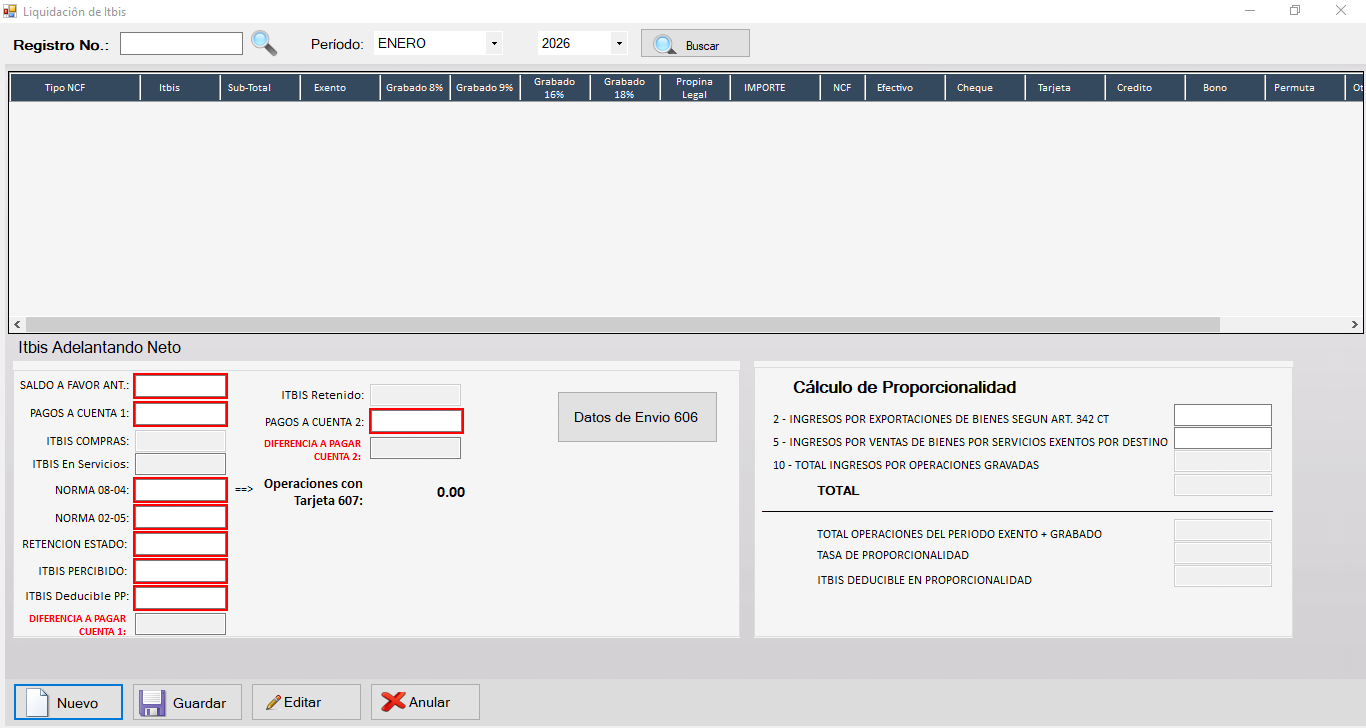Viewport: 1366px width, 728px height.
Task: Open Datos de Envio 606
Action: coord(637,417)
